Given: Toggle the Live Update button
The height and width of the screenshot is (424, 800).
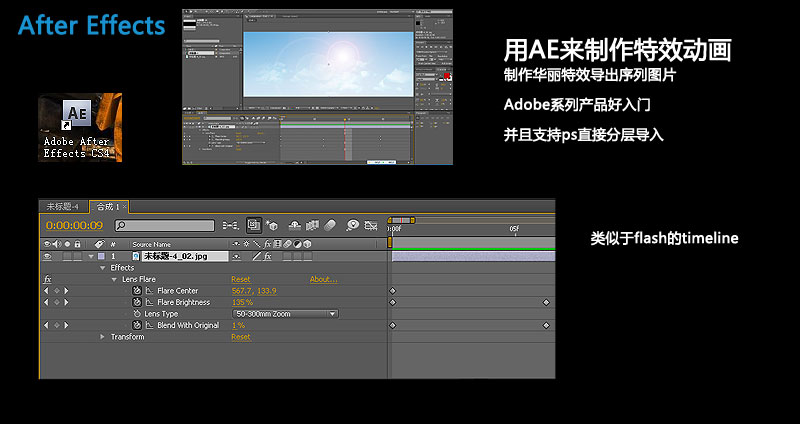Looking at the screenshot, I should 254,225.
